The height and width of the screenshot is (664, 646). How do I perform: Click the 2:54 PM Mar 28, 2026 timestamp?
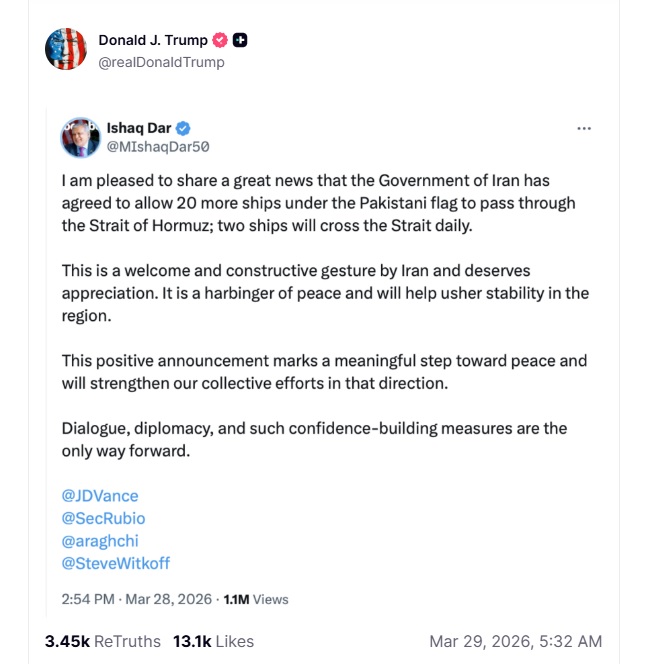(x=137, y=599)
